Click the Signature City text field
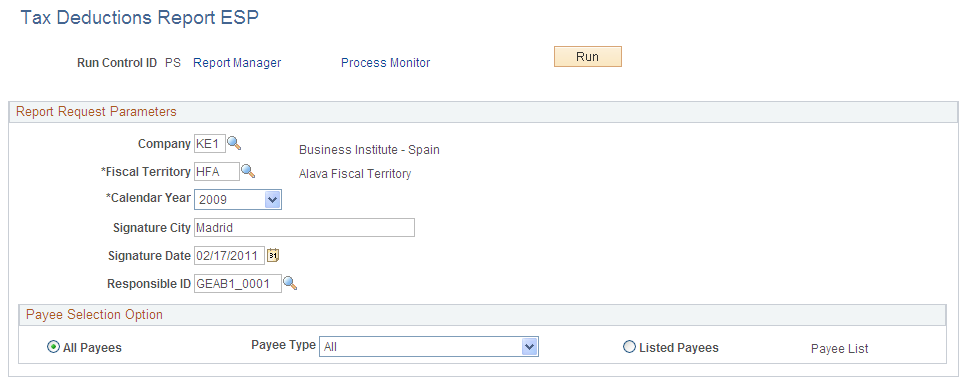The height and width of the screenshot is (385, 969). click(304, 227)
